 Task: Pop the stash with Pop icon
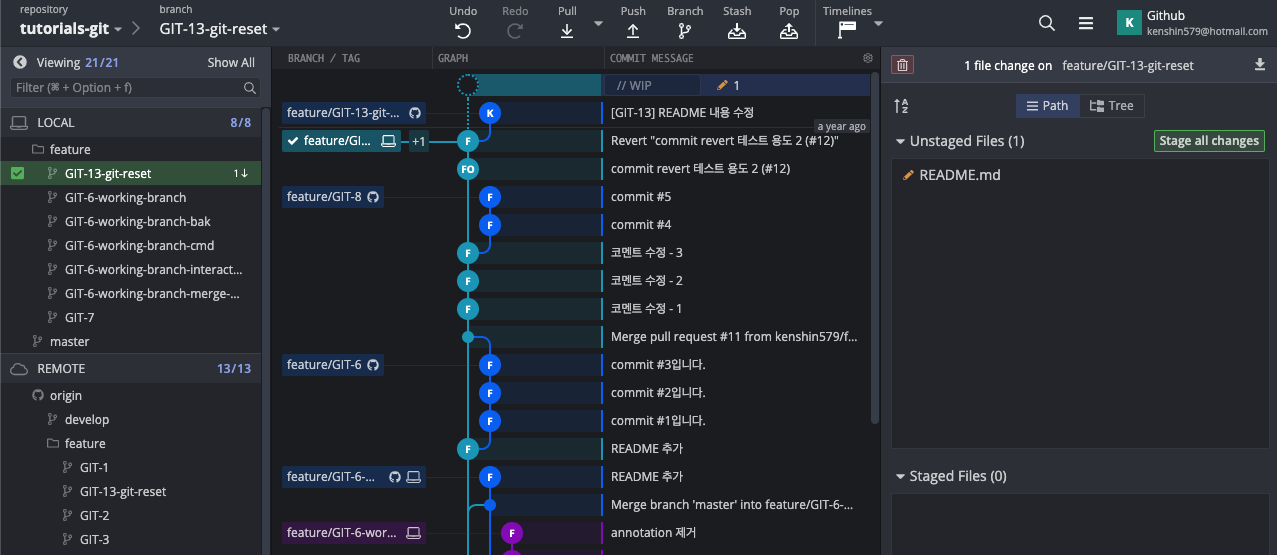coord(789,30)
